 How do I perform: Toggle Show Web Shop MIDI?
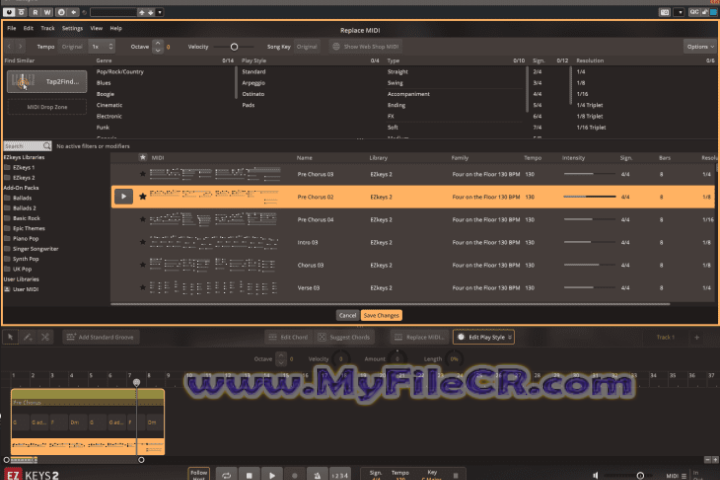(x=366, y=46)
